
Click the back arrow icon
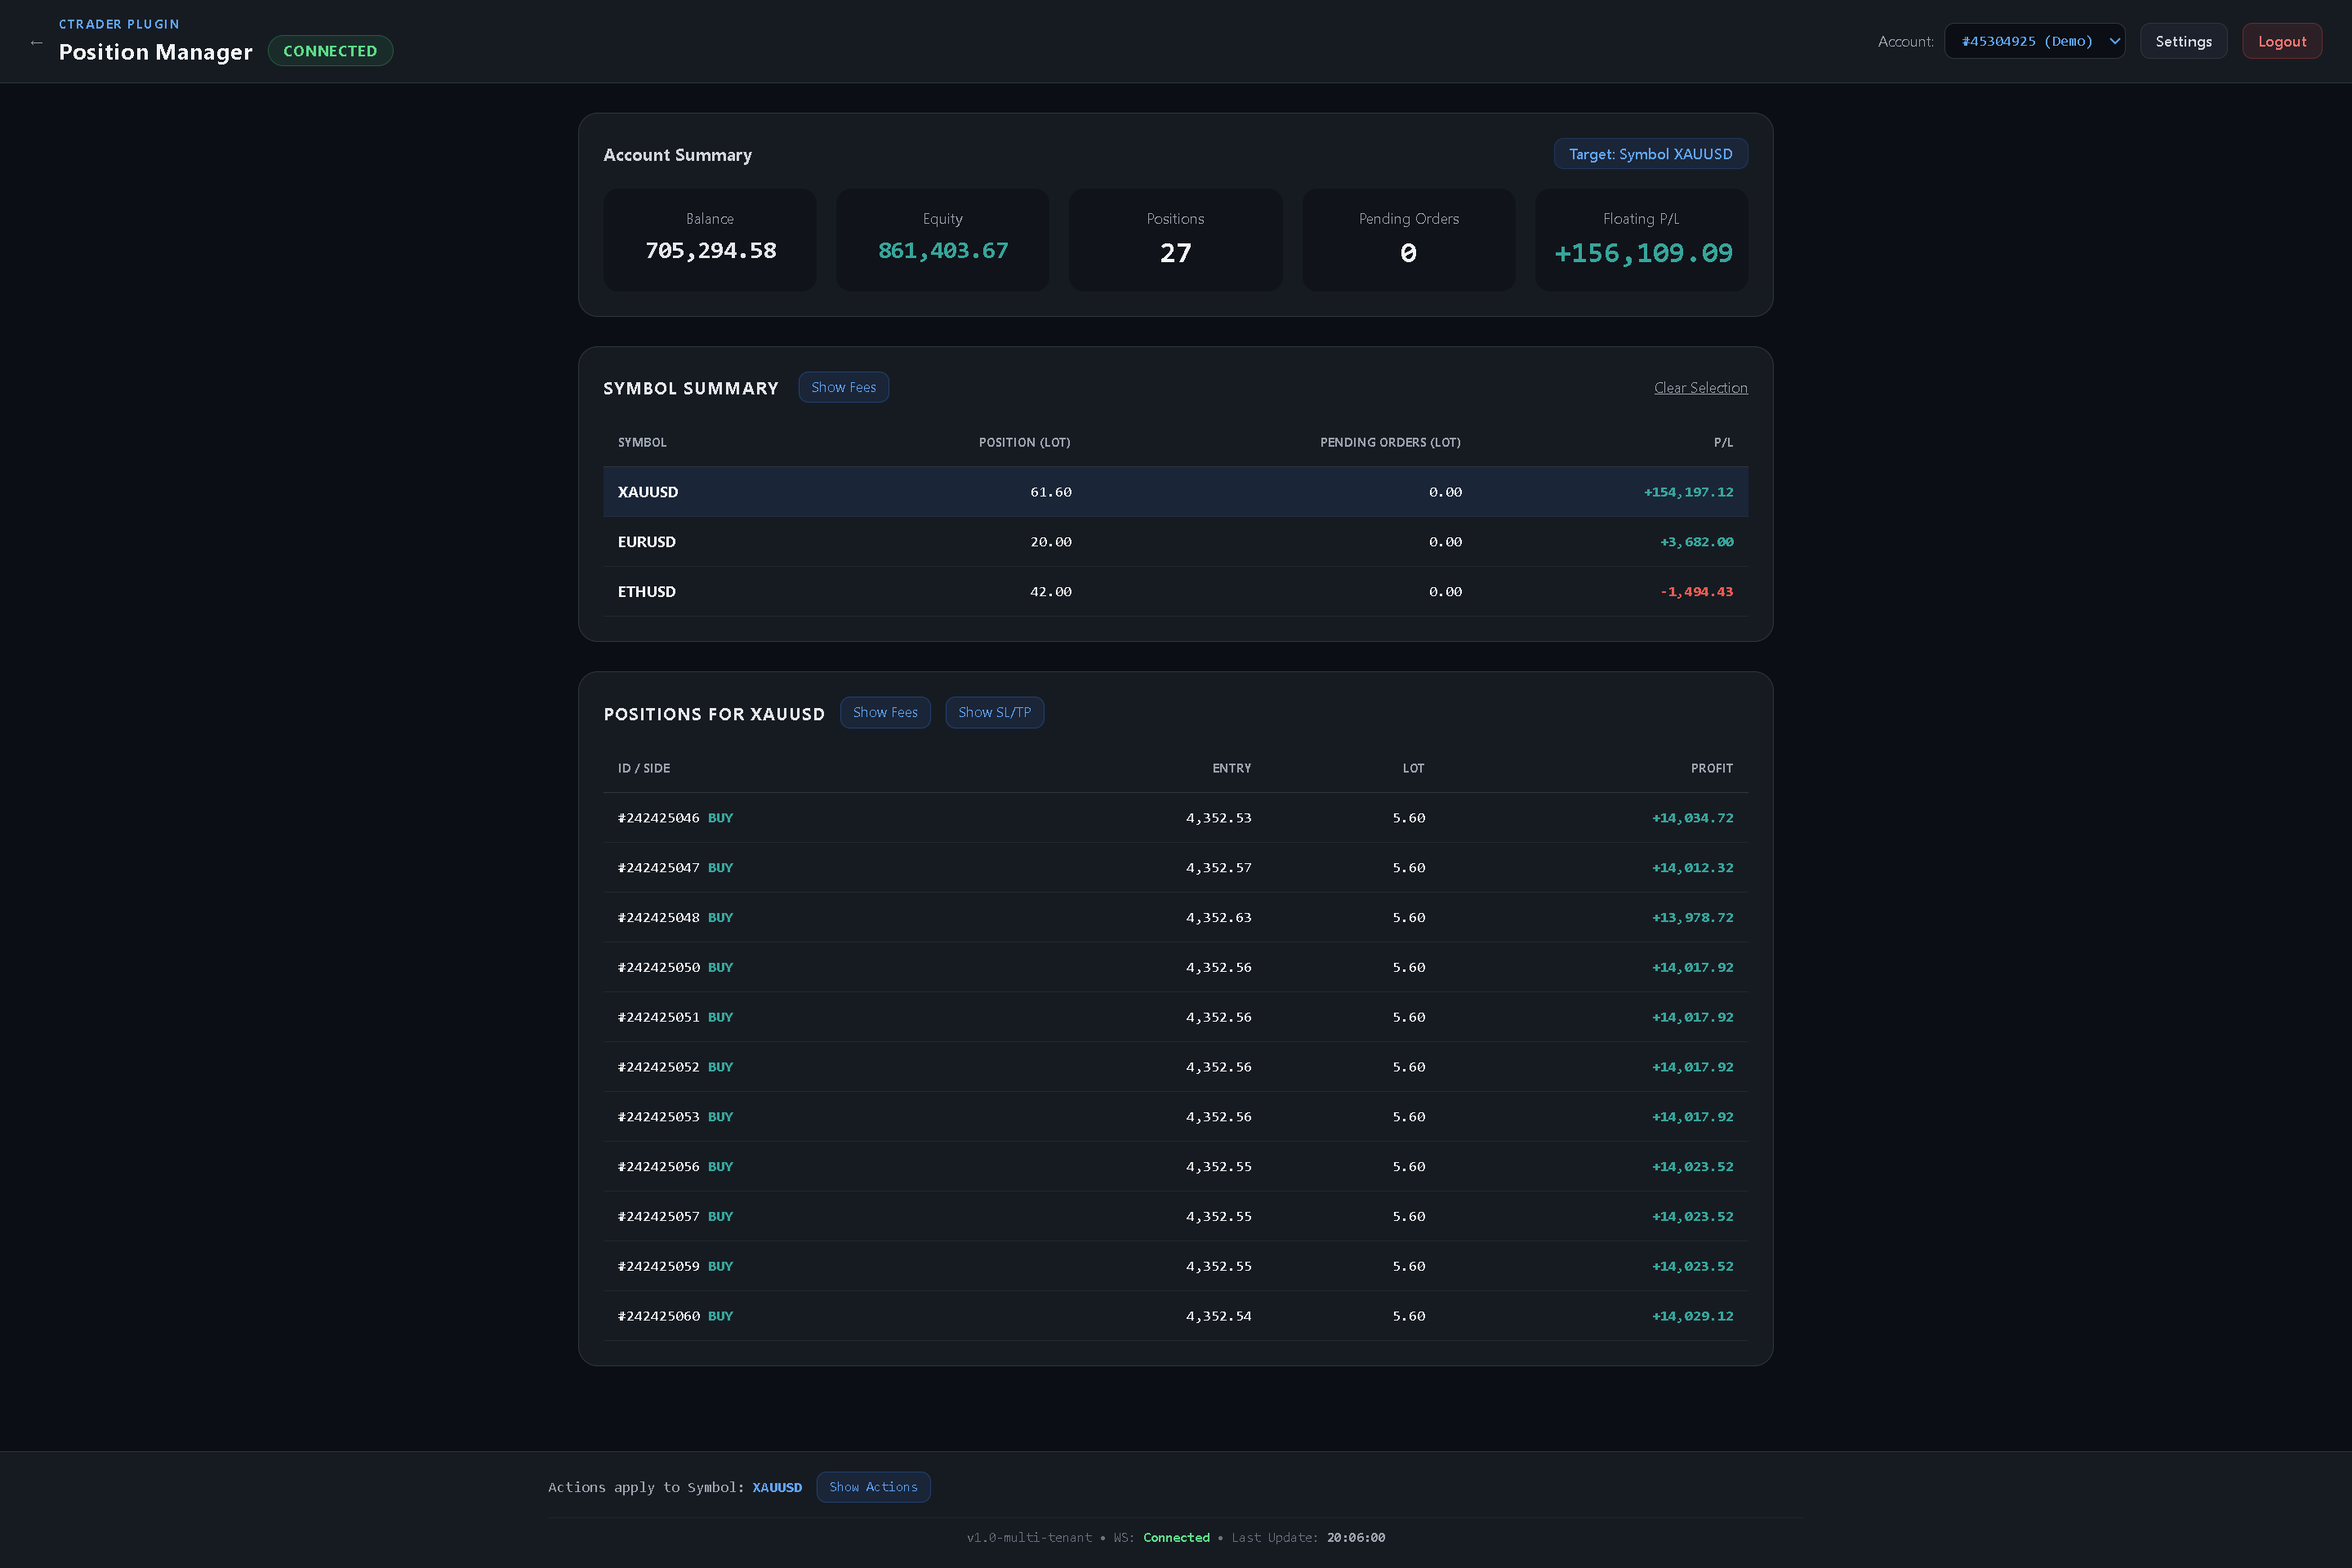(37, 42)
